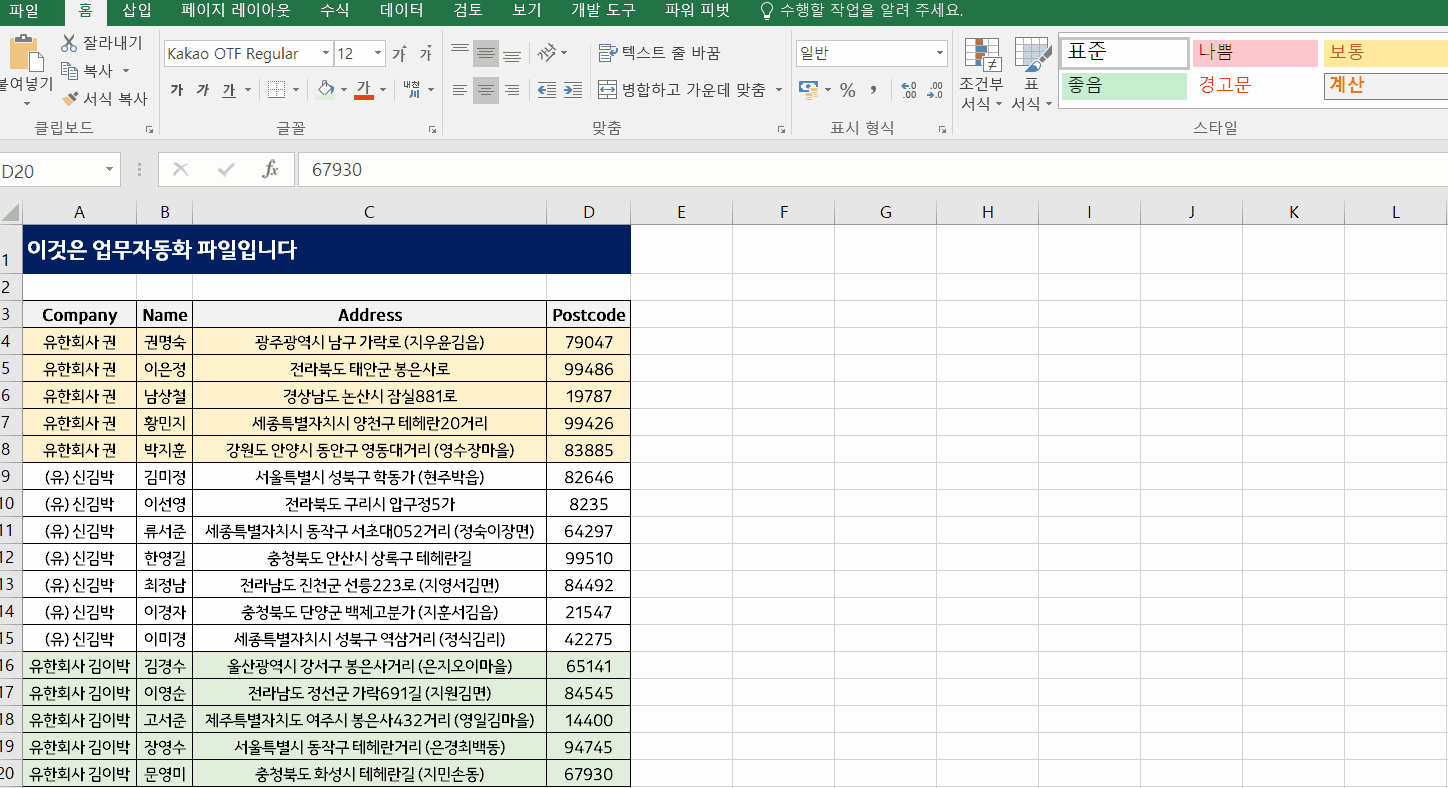Select the name cell 권명숙
This screenshot has width=1448, height=788.
(x=164, y=342)
